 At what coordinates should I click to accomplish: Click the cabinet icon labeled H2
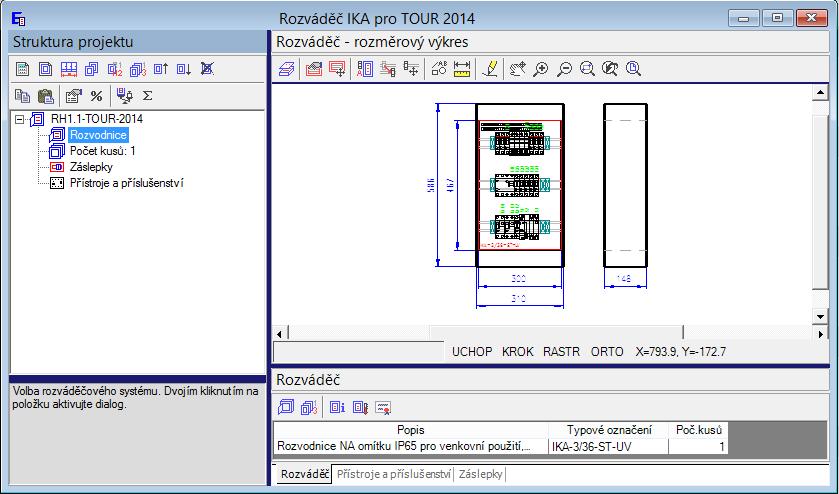pos(115,69)
